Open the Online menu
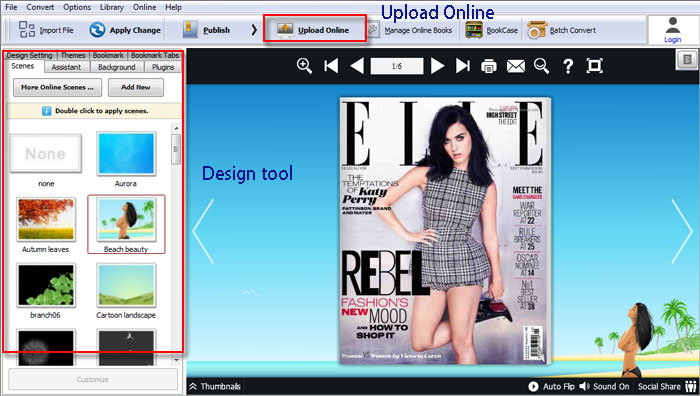700x396 pixels. click(144, 7)
